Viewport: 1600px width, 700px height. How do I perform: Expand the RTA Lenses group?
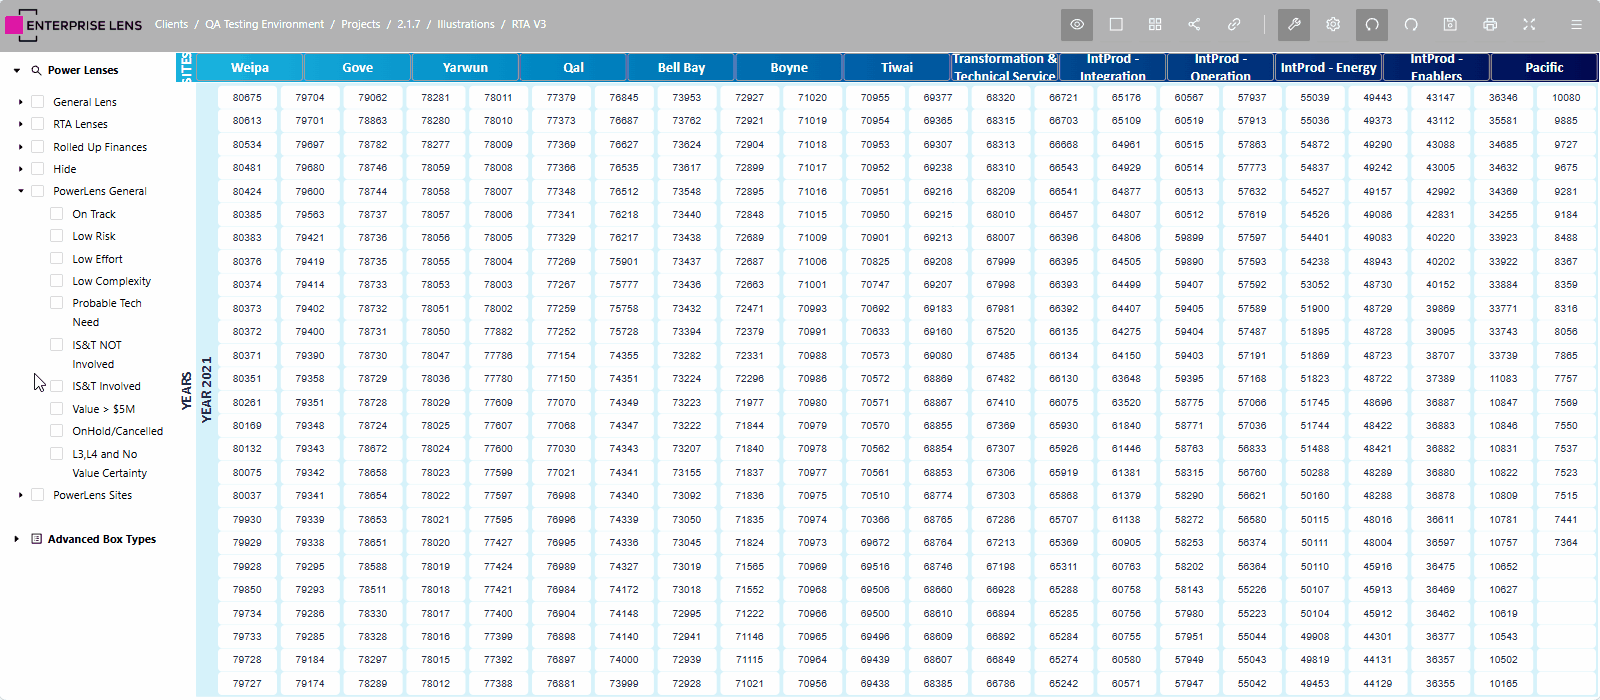(x=21, y=124)
